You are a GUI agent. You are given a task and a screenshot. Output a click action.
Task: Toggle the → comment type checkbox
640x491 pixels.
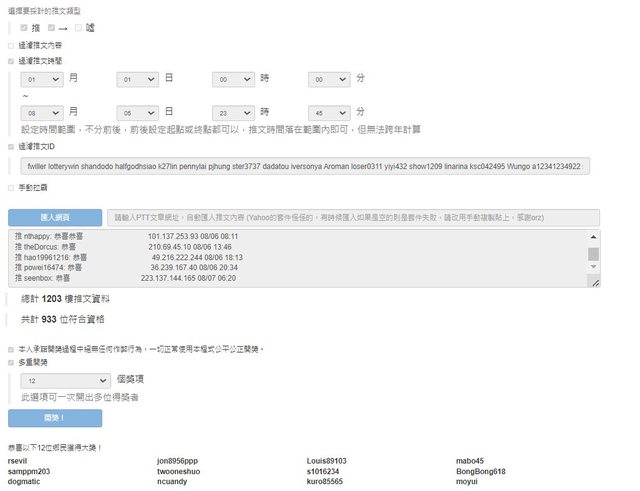[52, 27]
